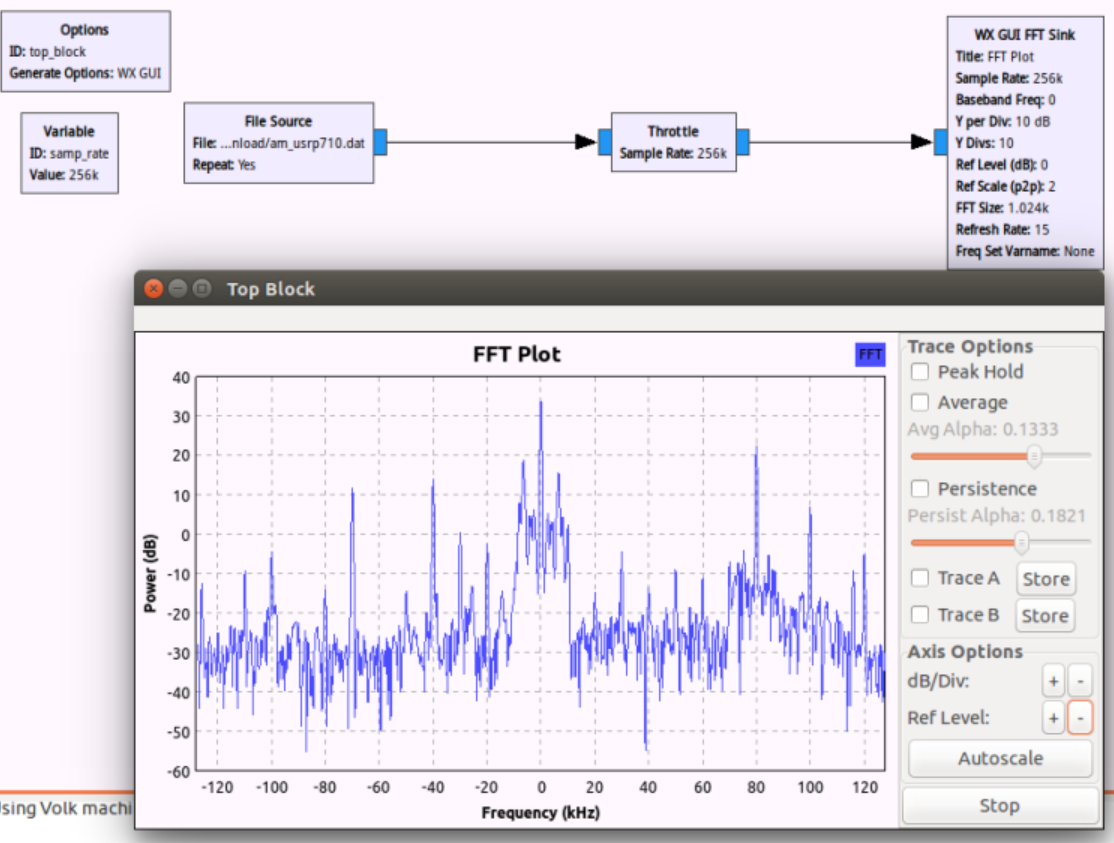Increase dB/Div with the plus button

tap(1053, 682)
